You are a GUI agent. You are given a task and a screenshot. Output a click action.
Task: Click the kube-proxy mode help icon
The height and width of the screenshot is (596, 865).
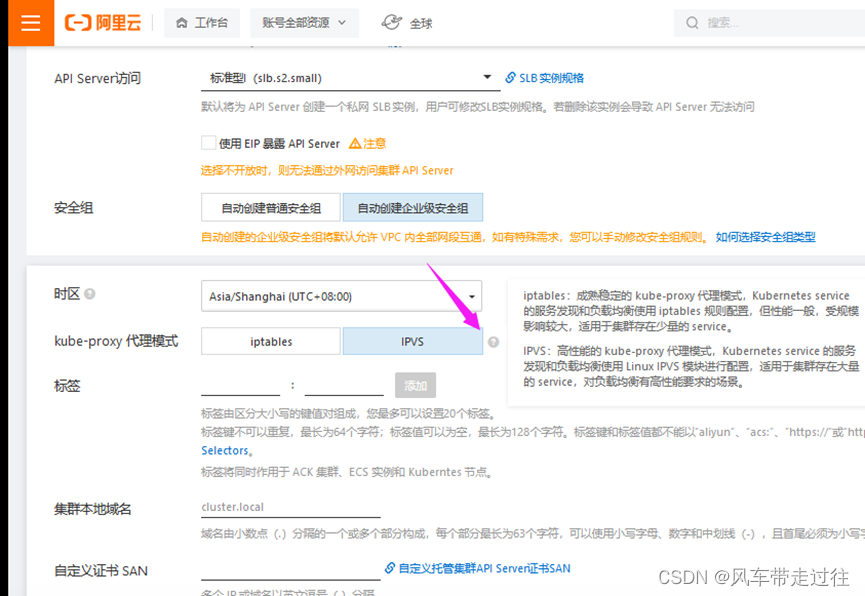tap(493, 342)
